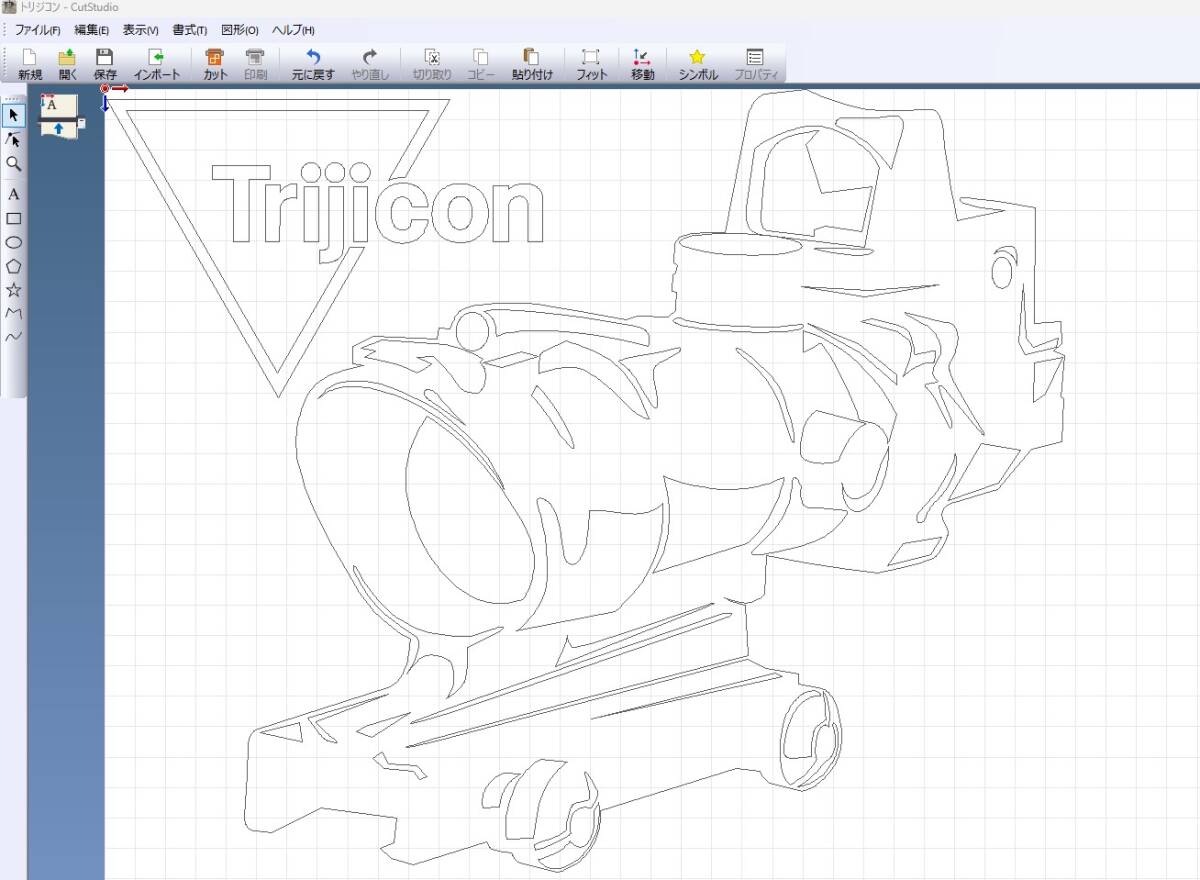1200x880 pixels.
Task: Open the 表示(V) menu
Action: click(141, 30)
